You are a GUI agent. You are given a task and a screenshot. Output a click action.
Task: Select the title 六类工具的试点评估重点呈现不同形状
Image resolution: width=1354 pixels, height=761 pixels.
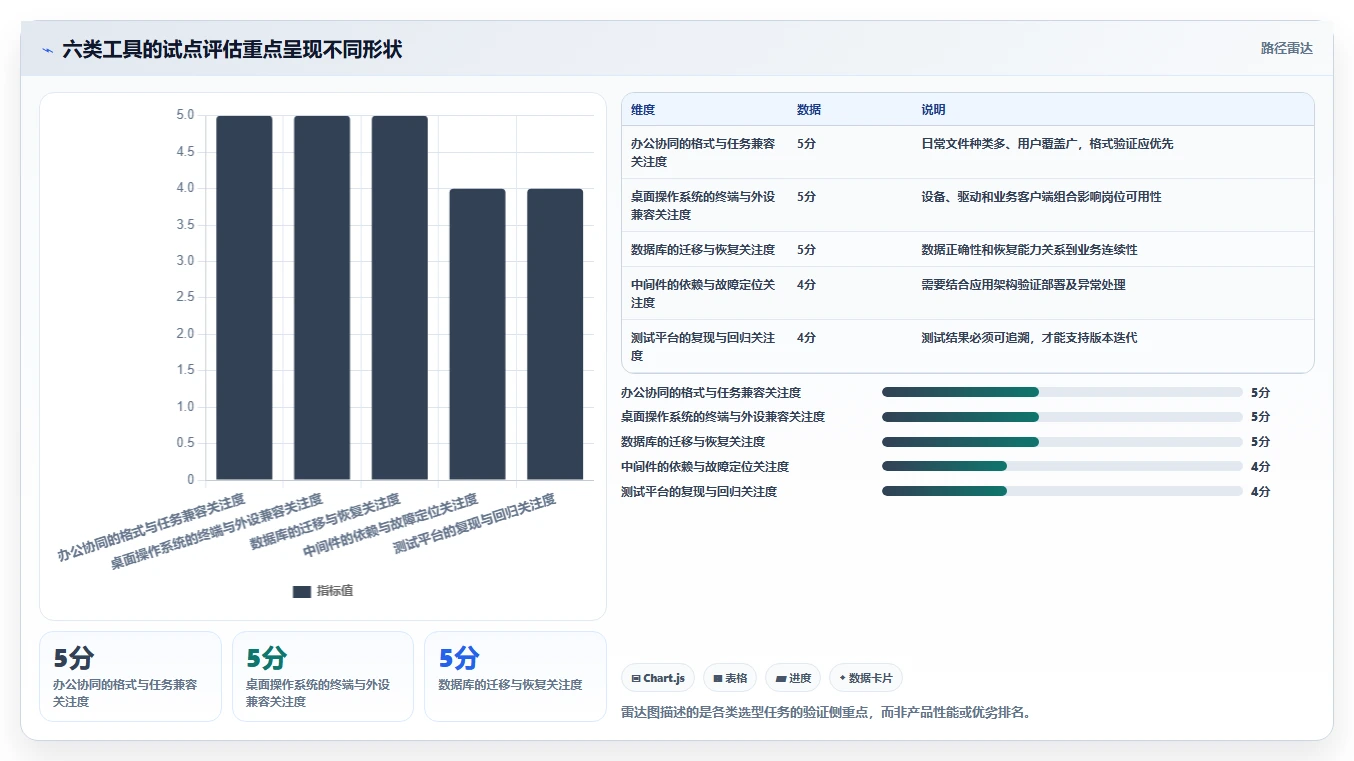232,49
